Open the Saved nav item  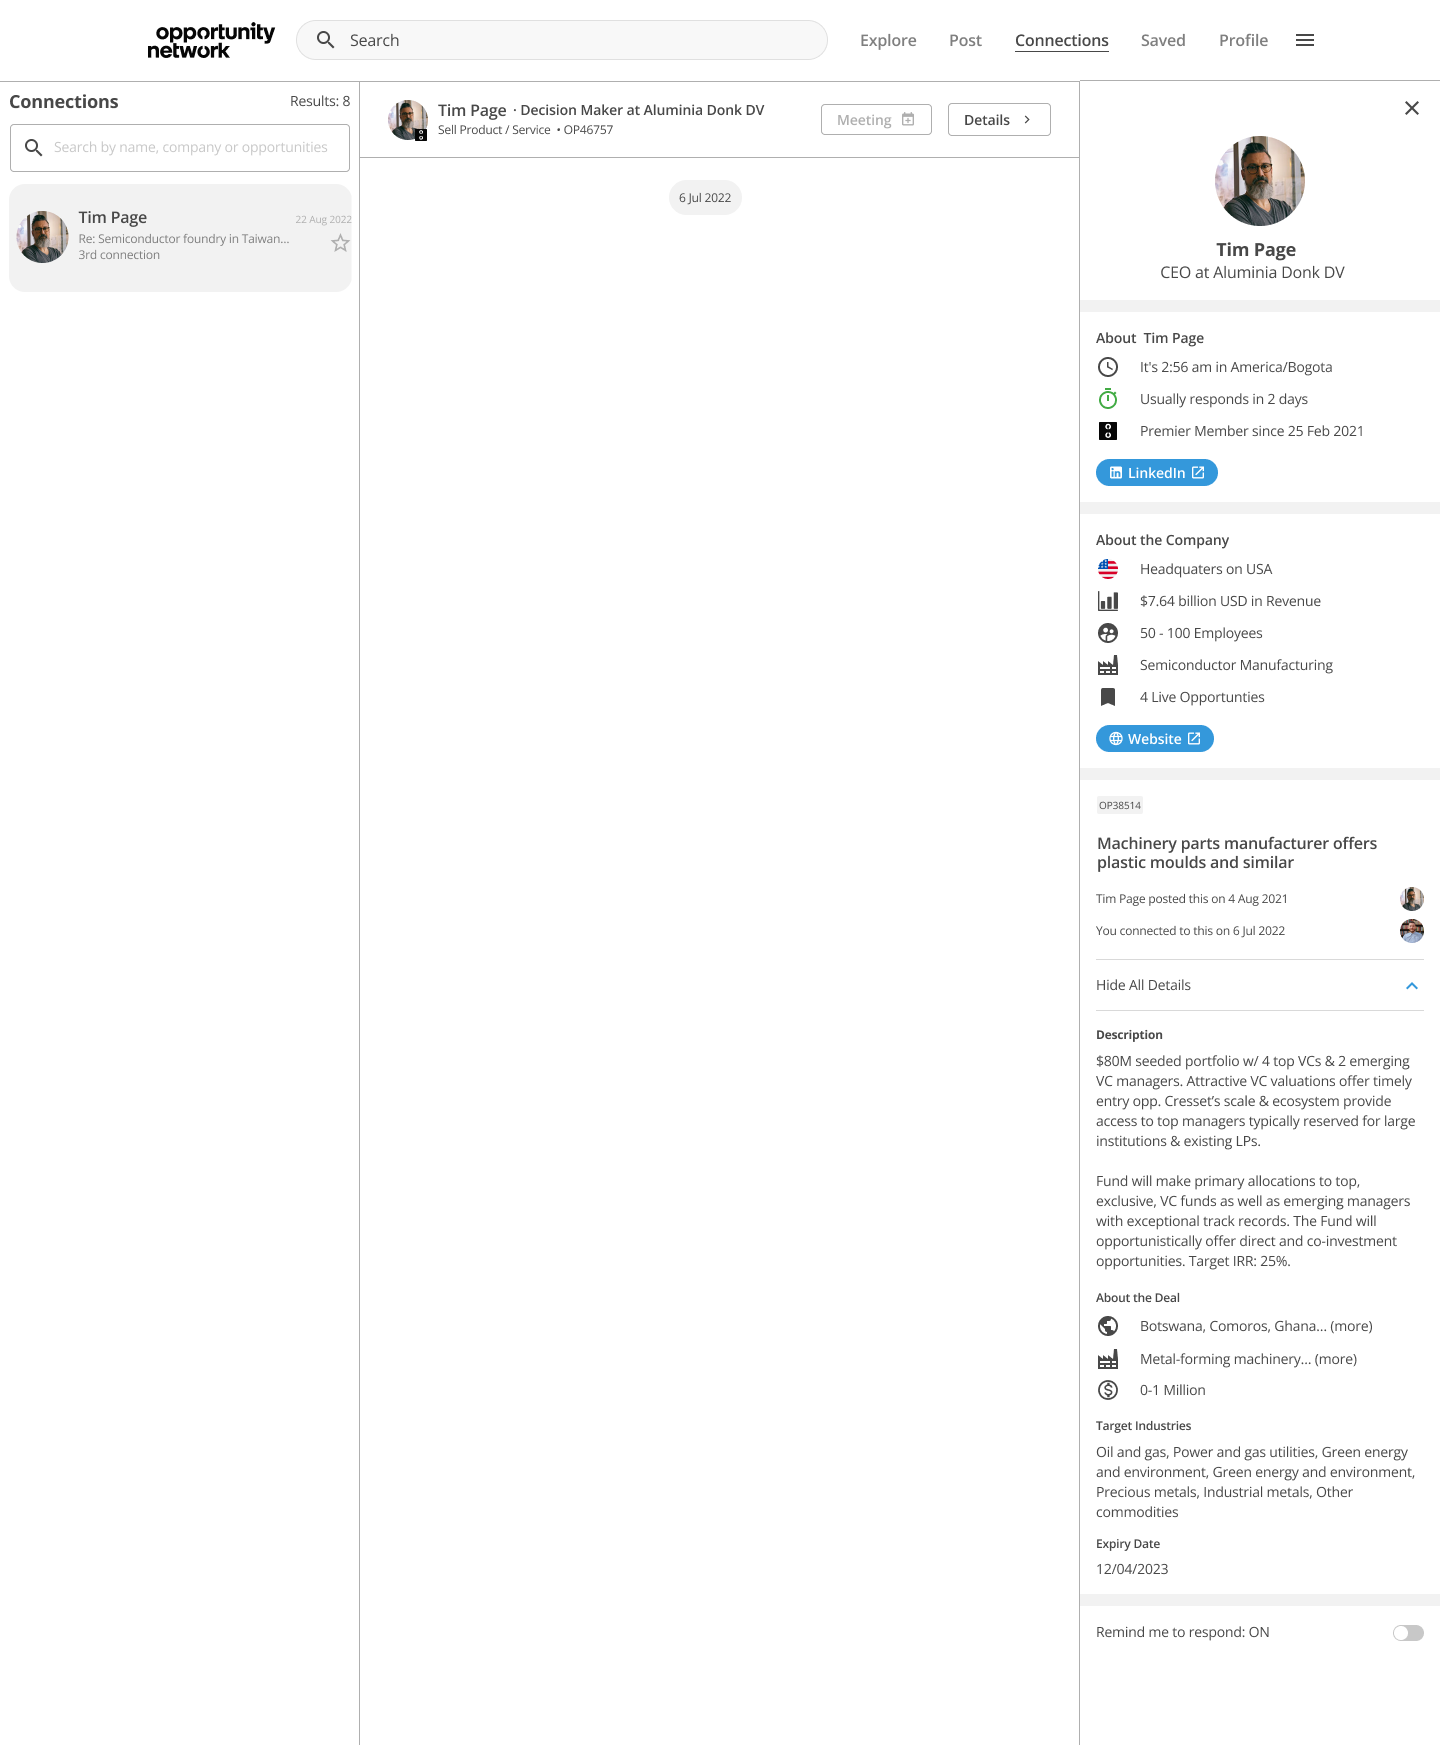click(1163, 40)
